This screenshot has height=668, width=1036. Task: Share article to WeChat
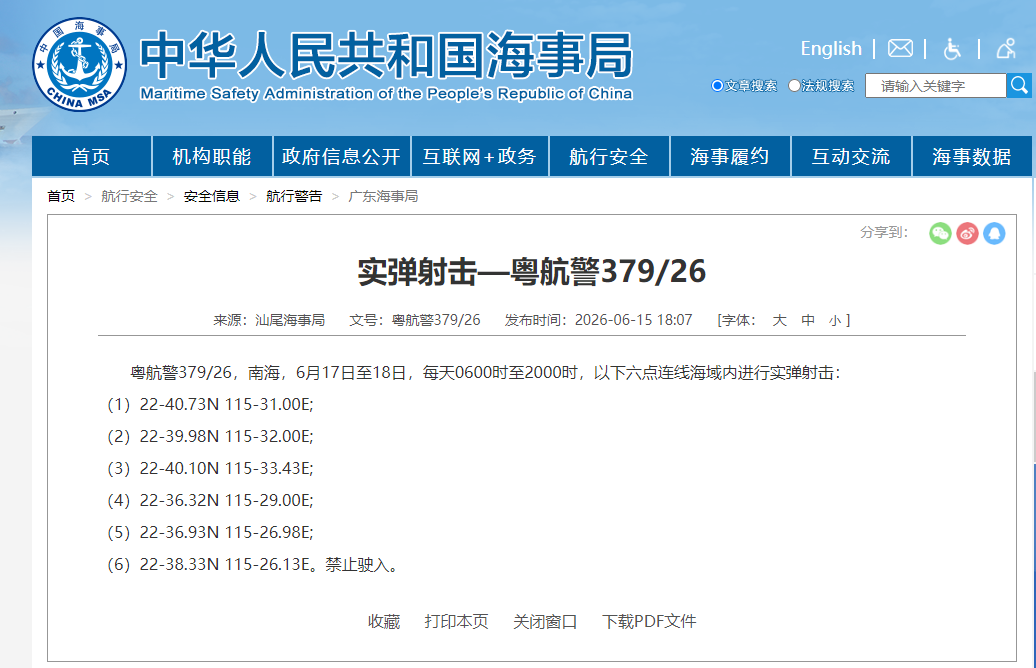point(940,233)
